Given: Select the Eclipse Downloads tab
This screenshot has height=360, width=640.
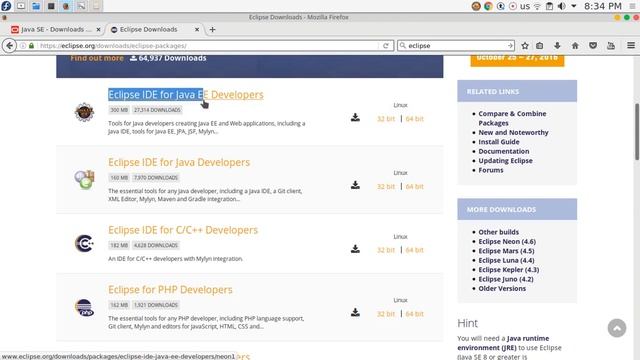Looking at the screenshot, I should click(x=149, y=29).
